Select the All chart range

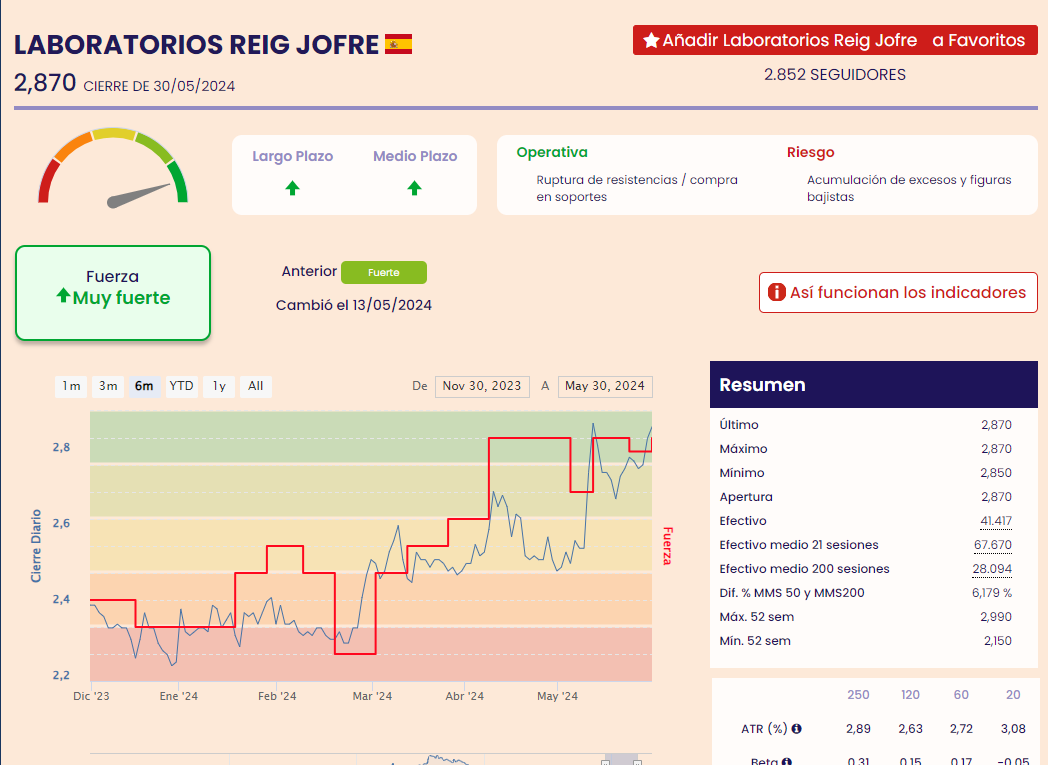[255, 386]
